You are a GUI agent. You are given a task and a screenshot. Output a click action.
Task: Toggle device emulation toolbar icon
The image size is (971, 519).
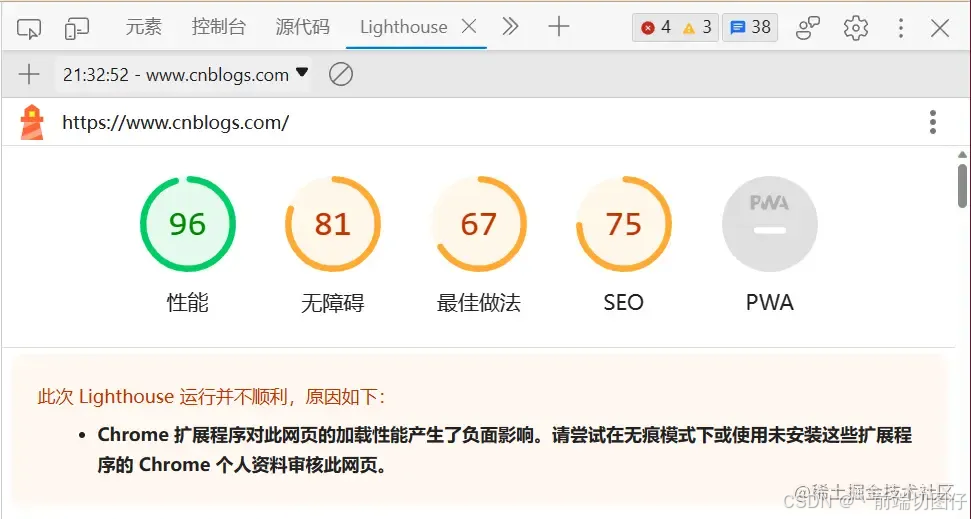point(77,27)
